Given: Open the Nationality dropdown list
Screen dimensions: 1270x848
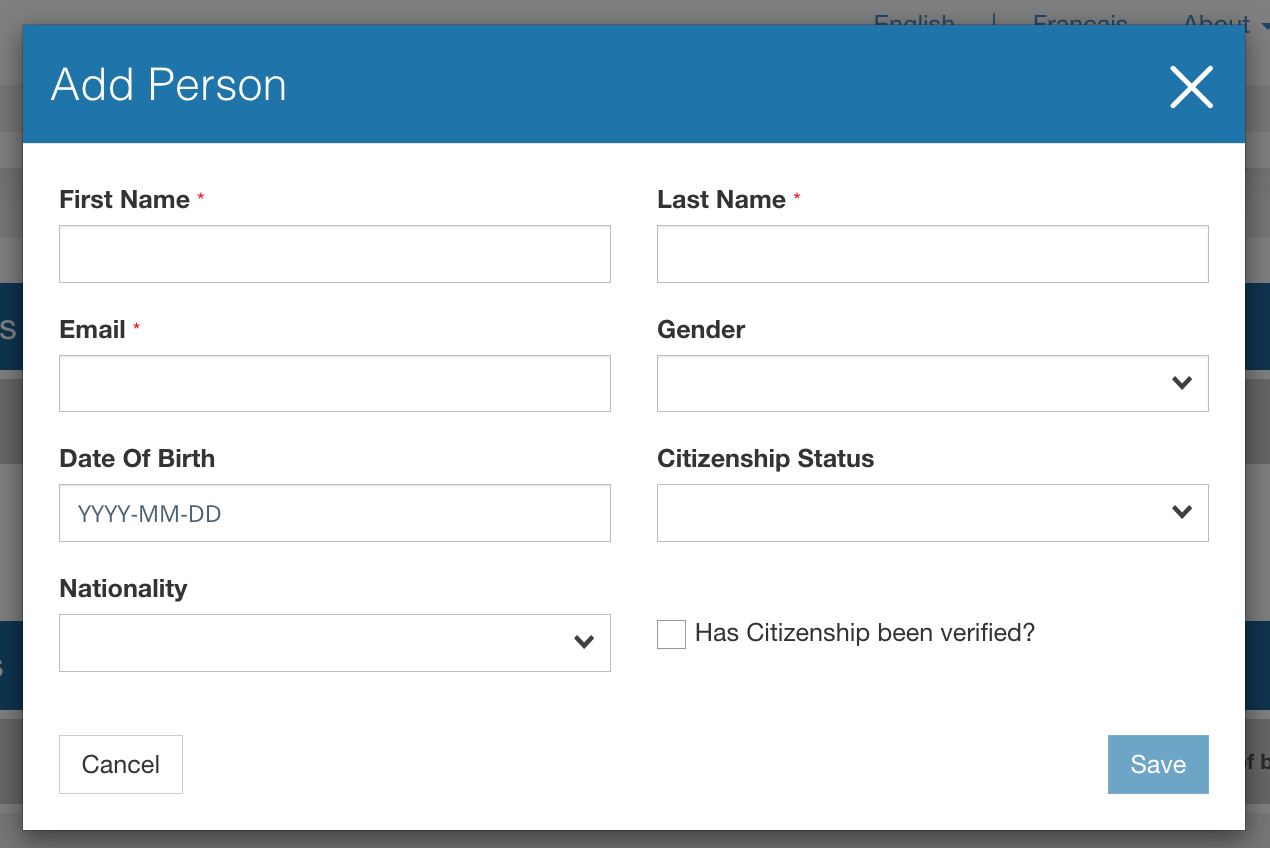Looking at the screenshot, I should [x=334, y=643].
